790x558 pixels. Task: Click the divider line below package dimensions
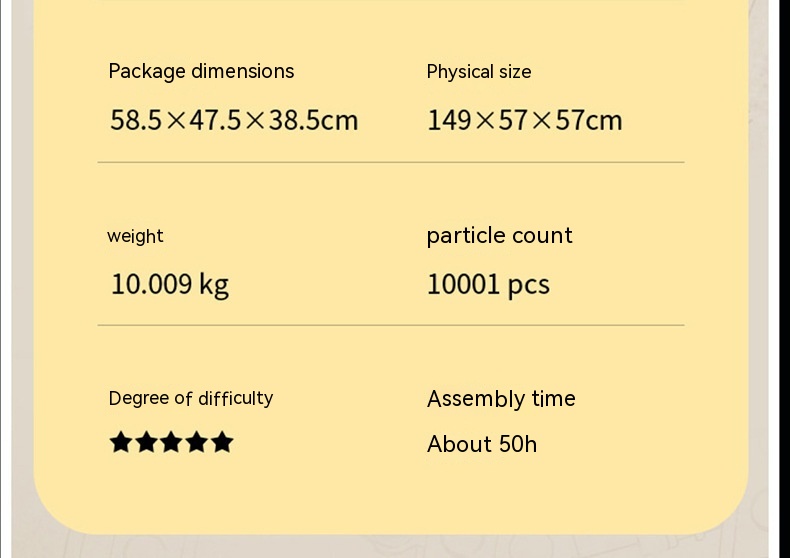[390, 162]
